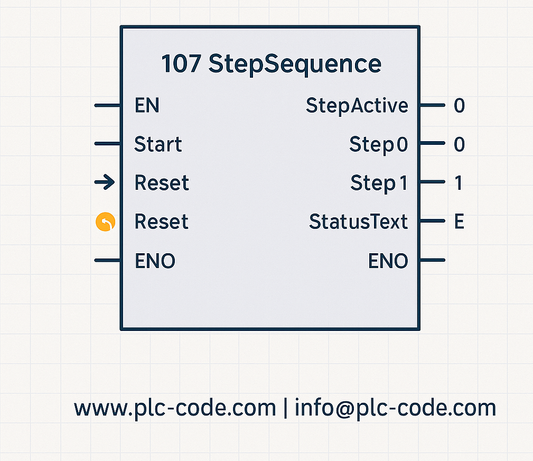
Task: Click the StatusText output label
Action: tap(358, 222)
